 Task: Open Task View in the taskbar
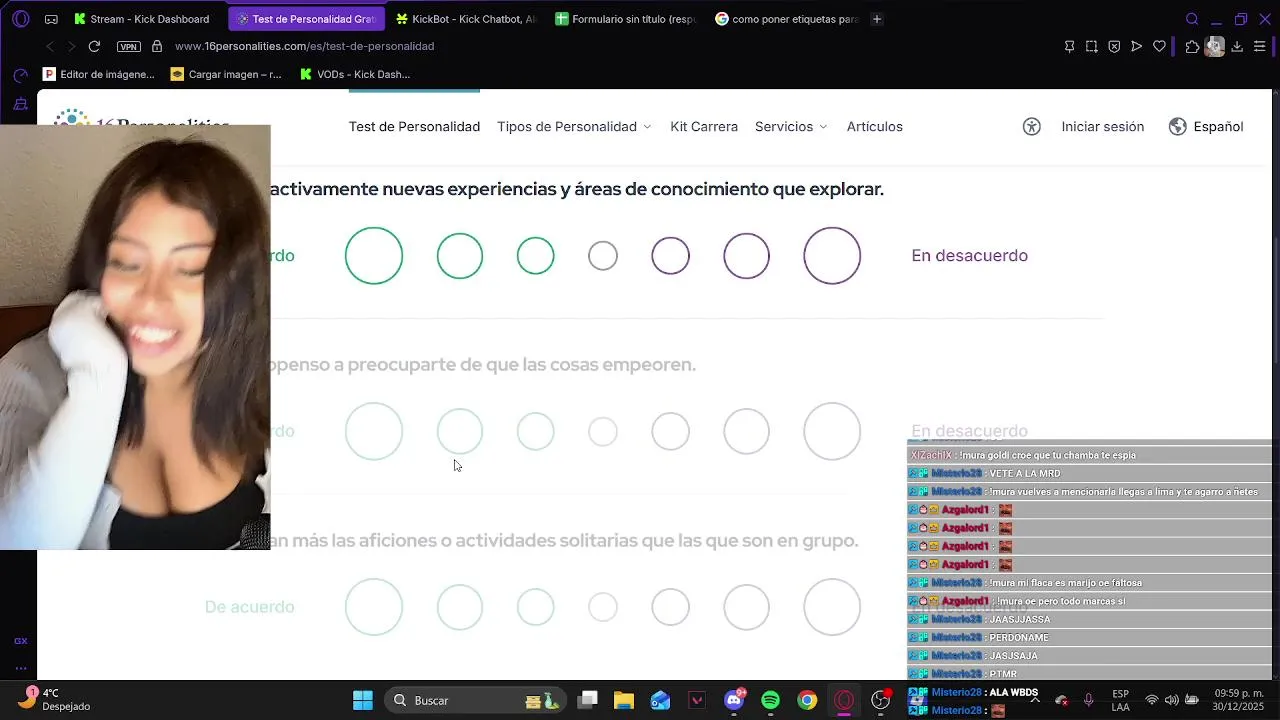[x=588, y=700]
